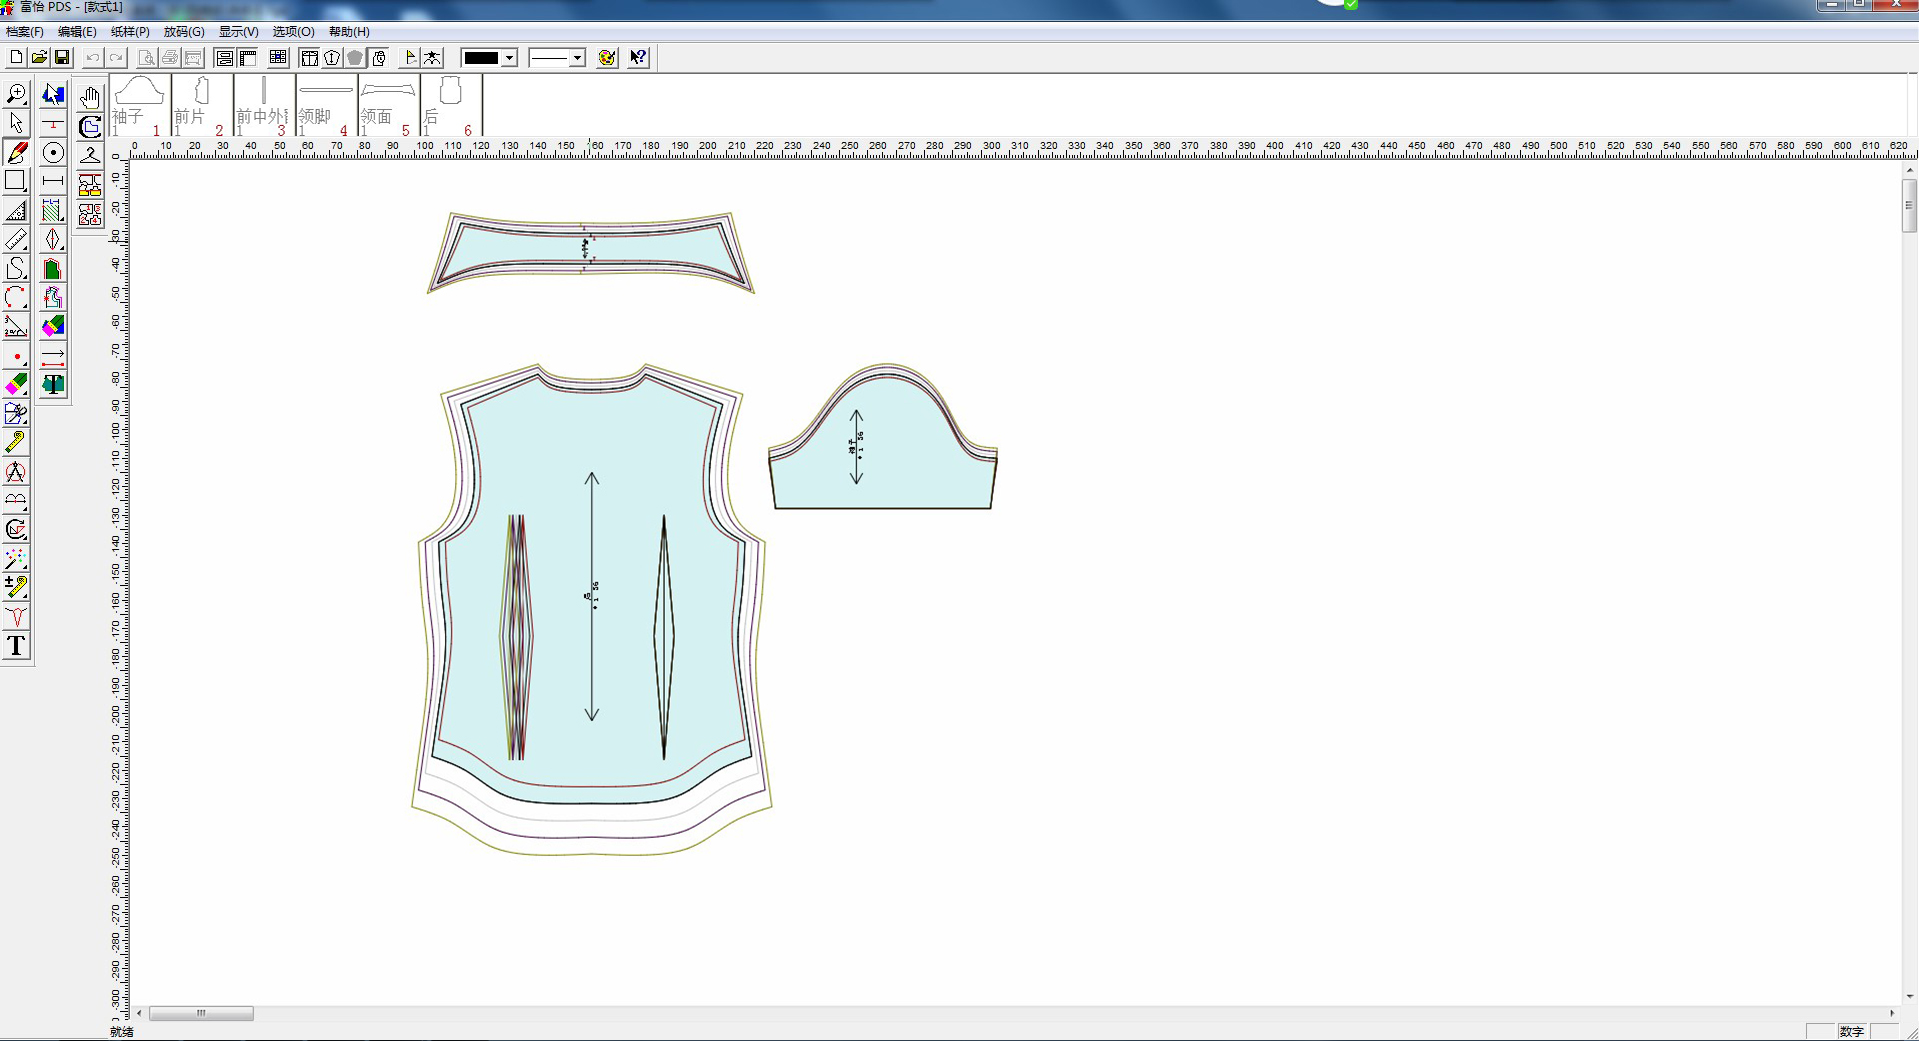Activate the magnifier zoom tool
The height and width of the screenshot is (1041, 1919).
(x=16, y=94)
